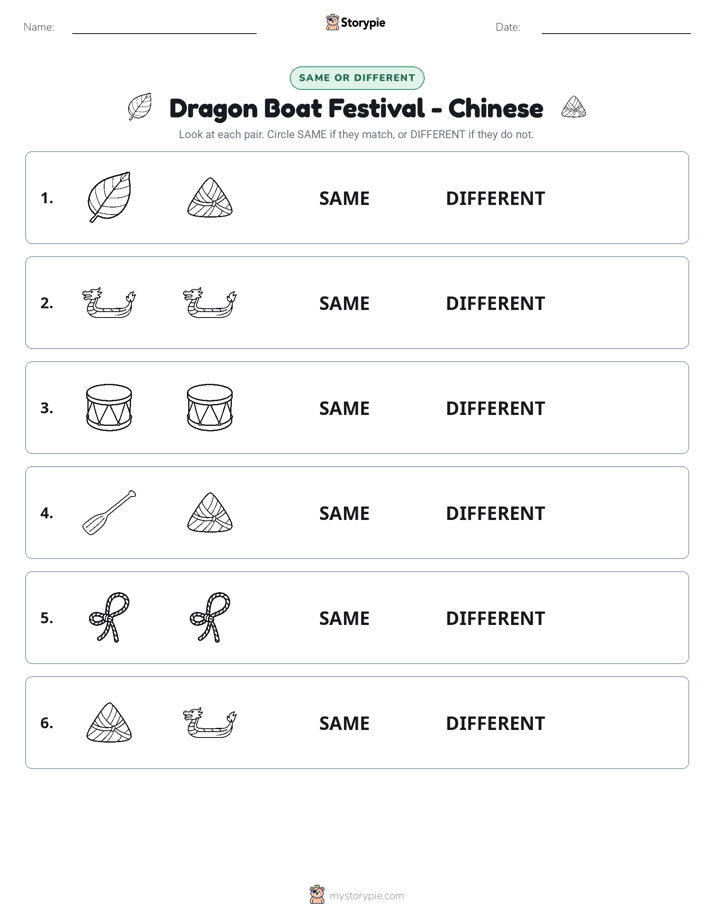Click the SAME OR DIFFERENT badge

point(357,78)
